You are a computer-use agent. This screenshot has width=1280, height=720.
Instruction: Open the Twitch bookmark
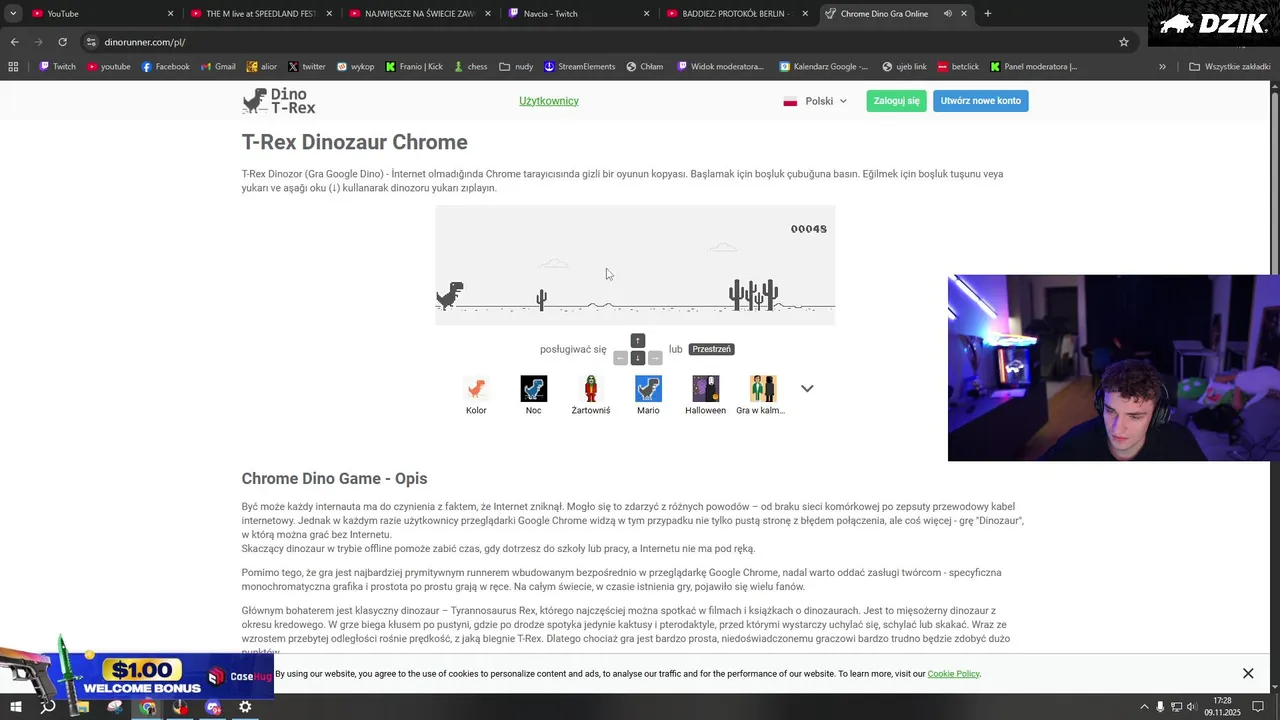pos(57,67)
